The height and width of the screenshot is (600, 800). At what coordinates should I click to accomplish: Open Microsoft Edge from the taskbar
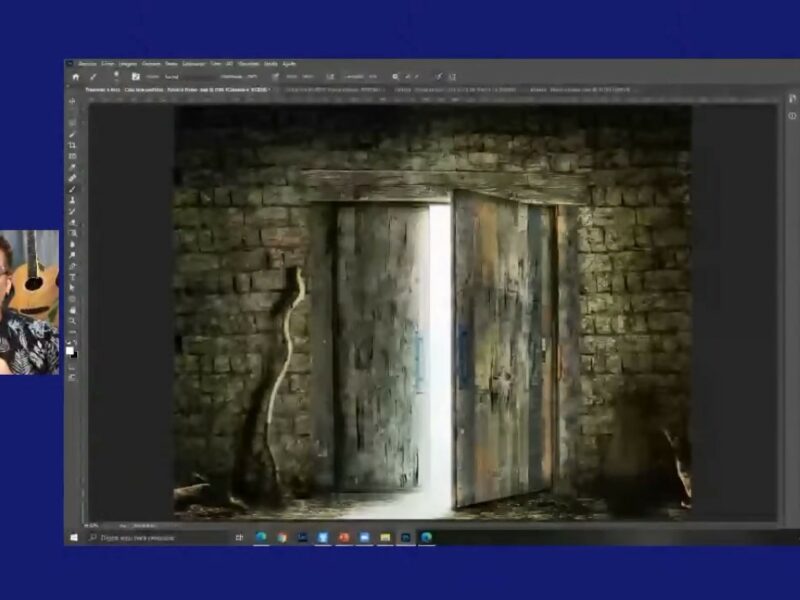(x=261, y=537)
